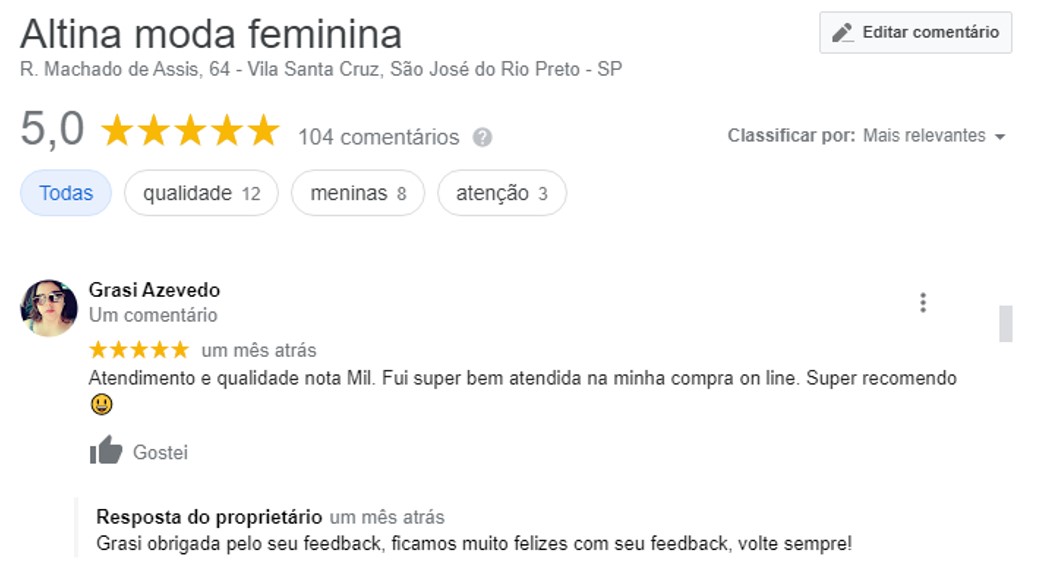Expand the Mais relevantes sort dropdown
This screenshot has height=564, width=1050.
[934, 136]
